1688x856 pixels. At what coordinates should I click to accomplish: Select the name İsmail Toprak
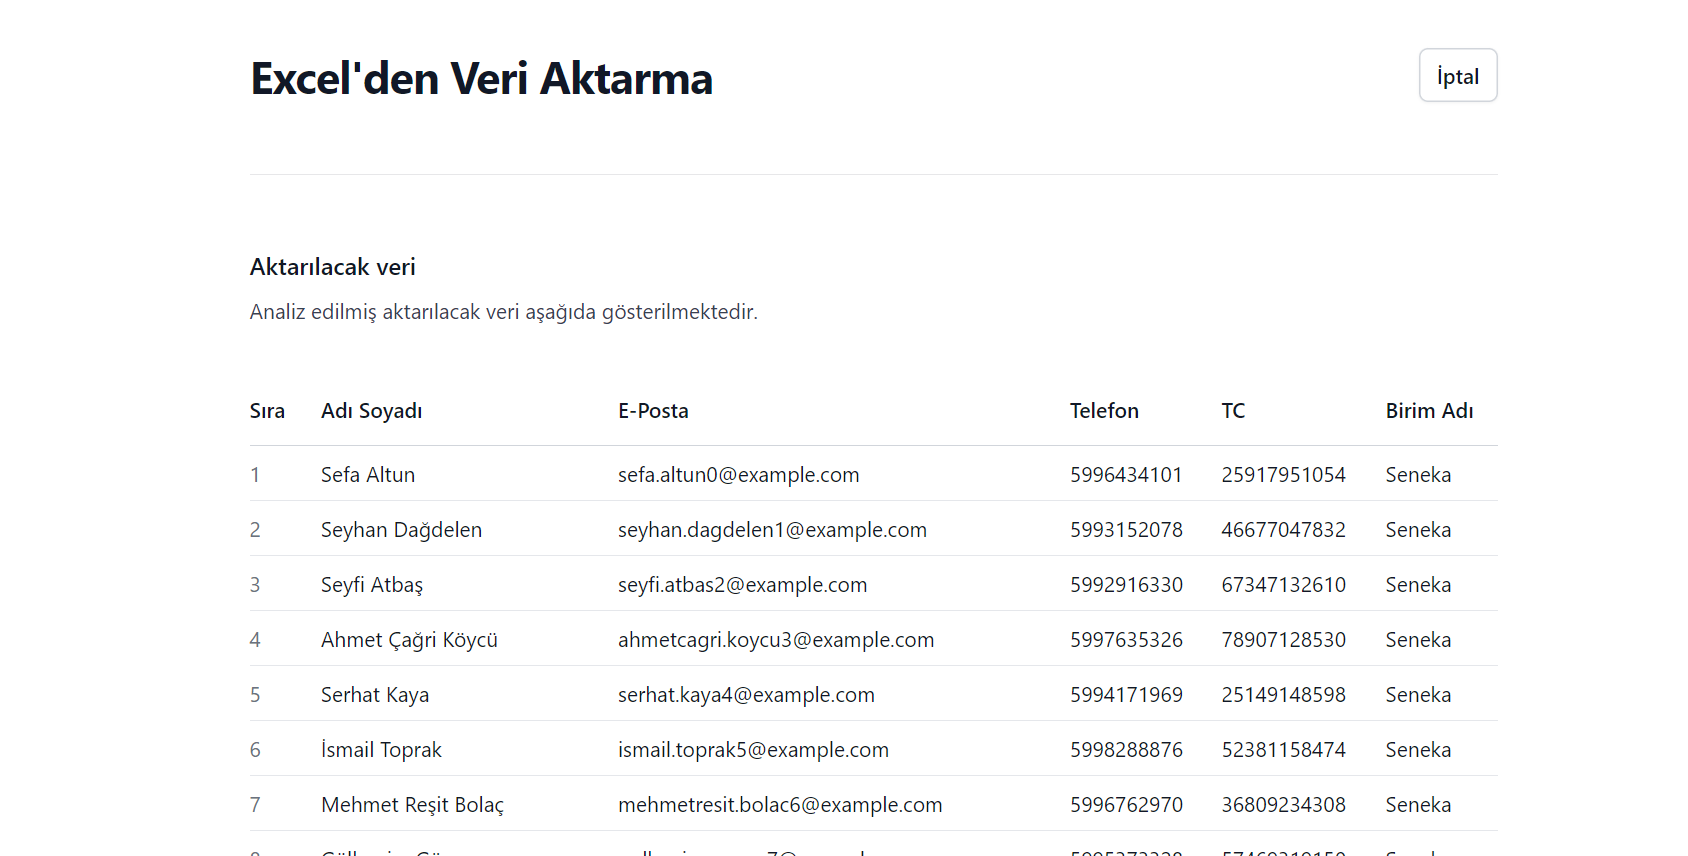coord(381,750)
